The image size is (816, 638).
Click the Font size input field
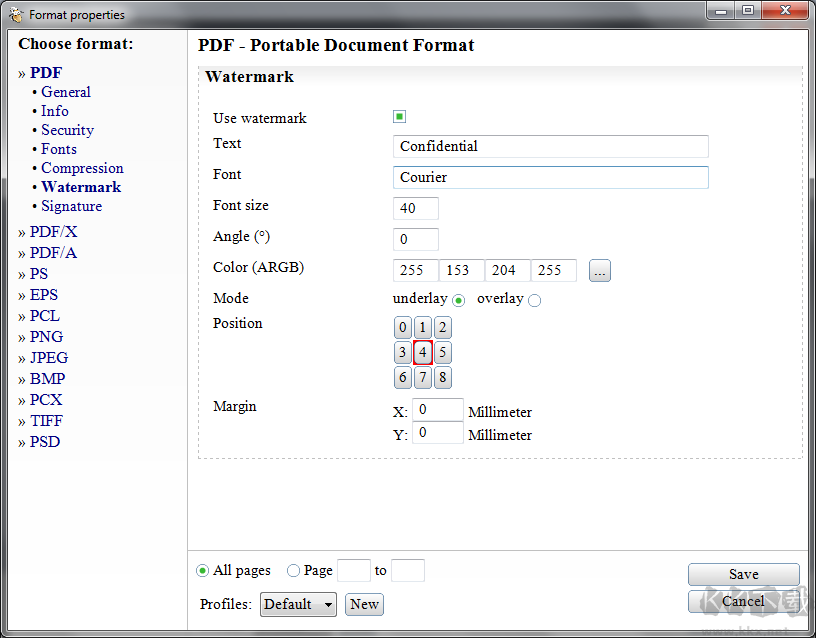pos(415,208)
